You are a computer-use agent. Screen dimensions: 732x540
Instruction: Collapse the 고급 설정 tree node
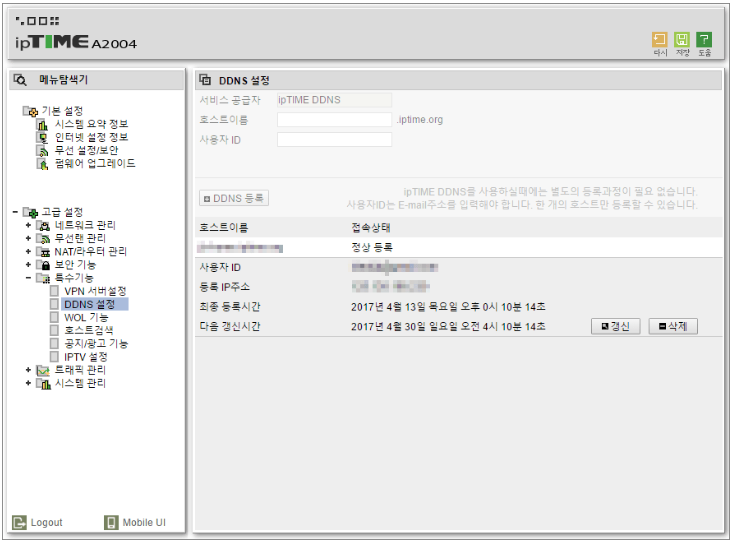(15, 212)
